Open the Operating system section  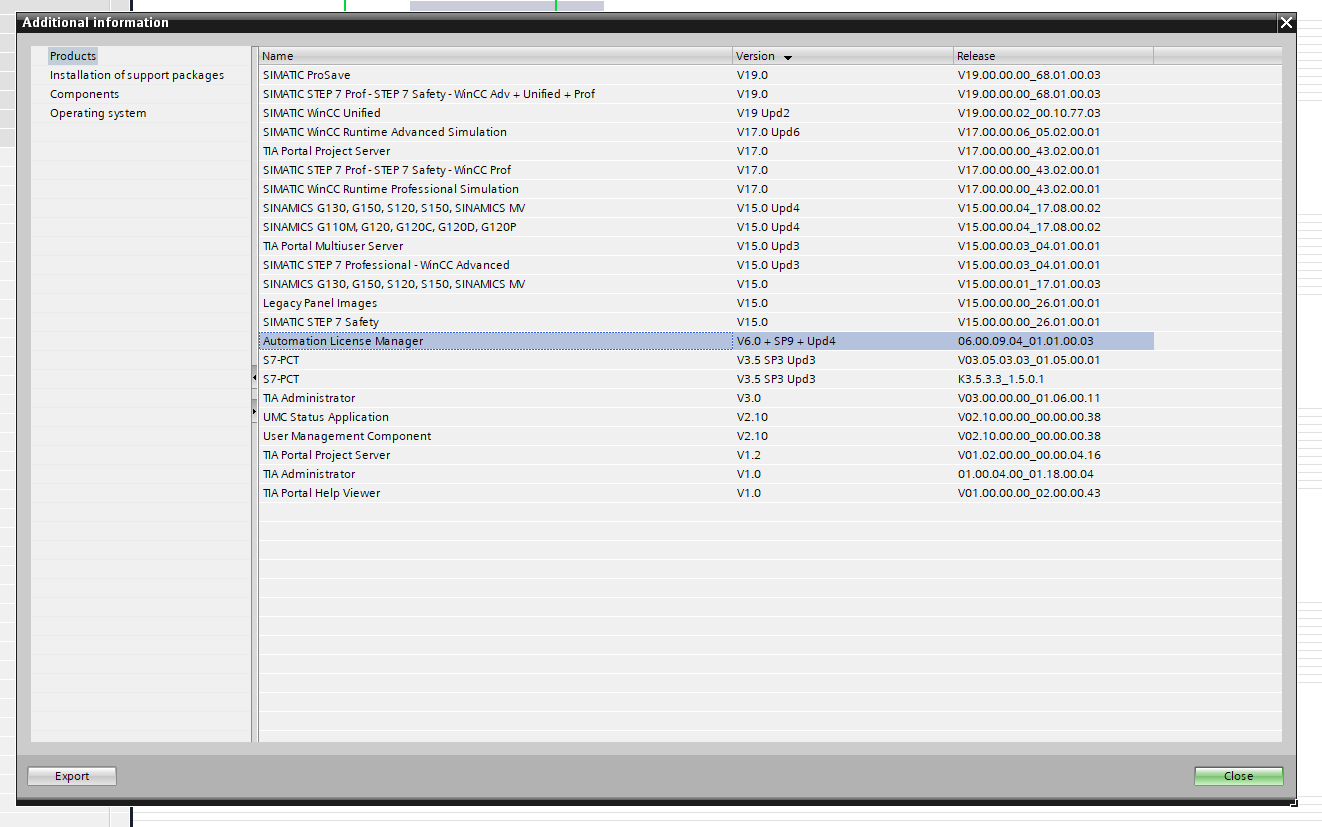tap(98, 113)
